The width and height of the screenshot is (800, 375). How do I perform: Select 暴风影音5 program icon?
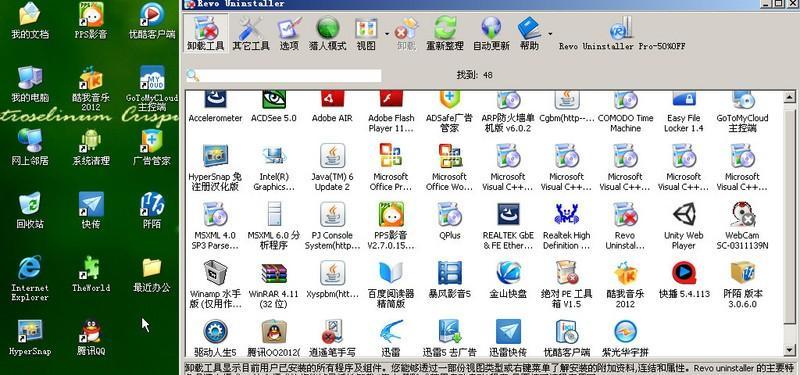click(449, 279)
